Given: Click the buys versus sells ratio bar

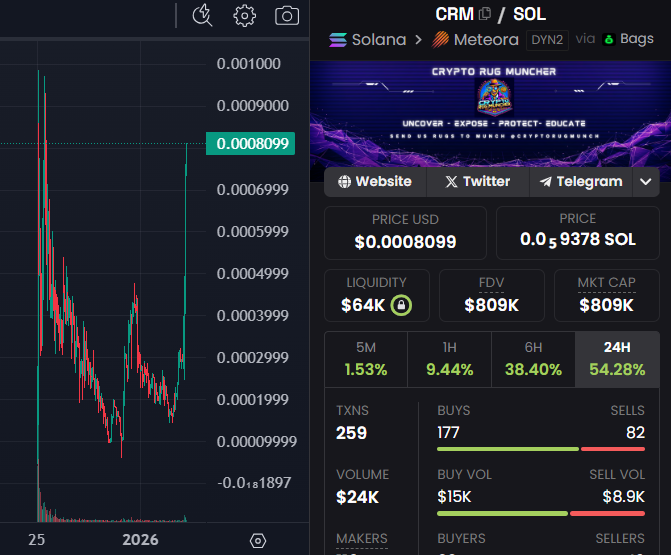Looking at the screenshot, I should [541, 449].
